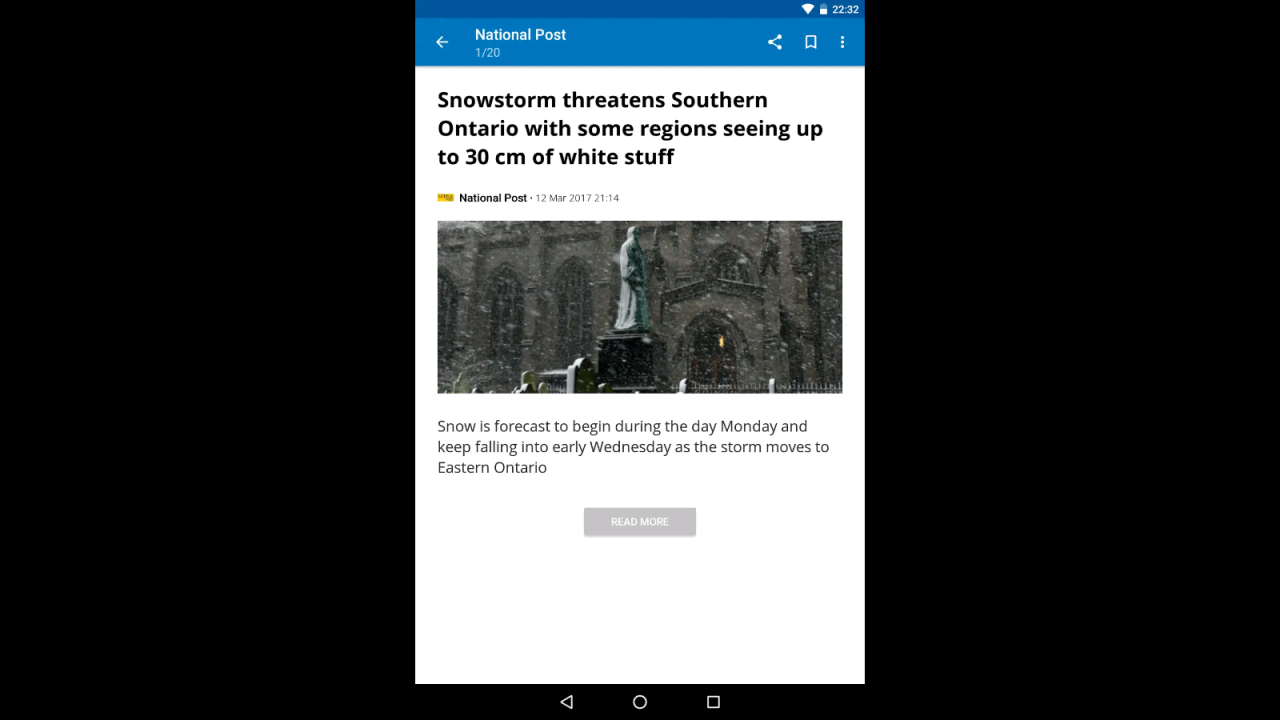Image resolution: width=1280 pixels, height=720 pixels.
Task: Tap the back arrow in the header
Action: 442,42
